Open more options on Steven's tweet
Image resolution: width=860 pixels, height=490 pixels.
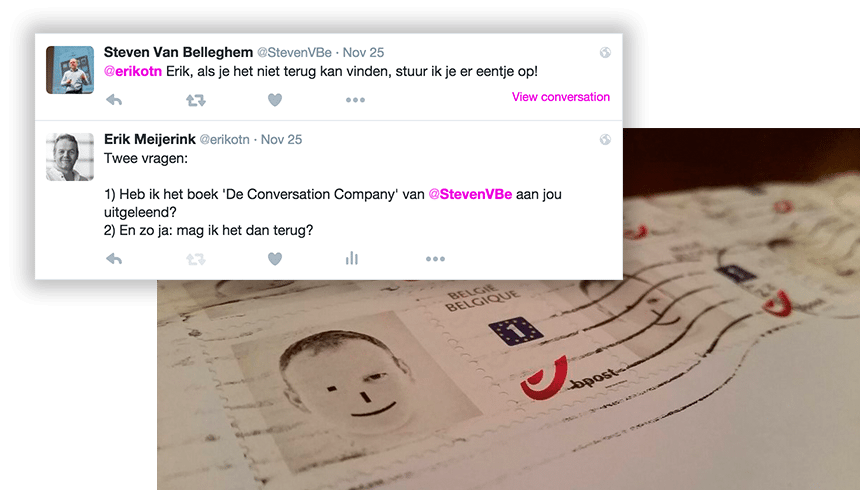point(355,100)
